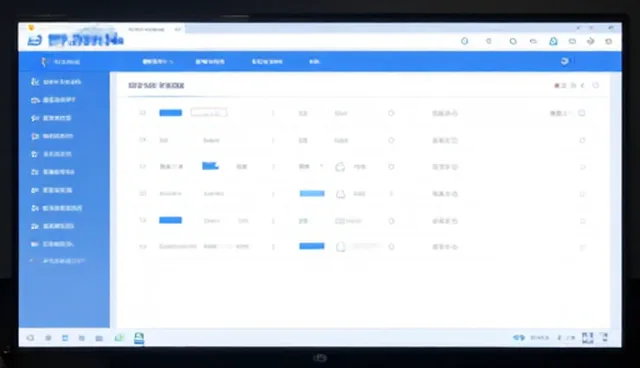Click the circle status icon in second table row

click(x=391, y=140)
